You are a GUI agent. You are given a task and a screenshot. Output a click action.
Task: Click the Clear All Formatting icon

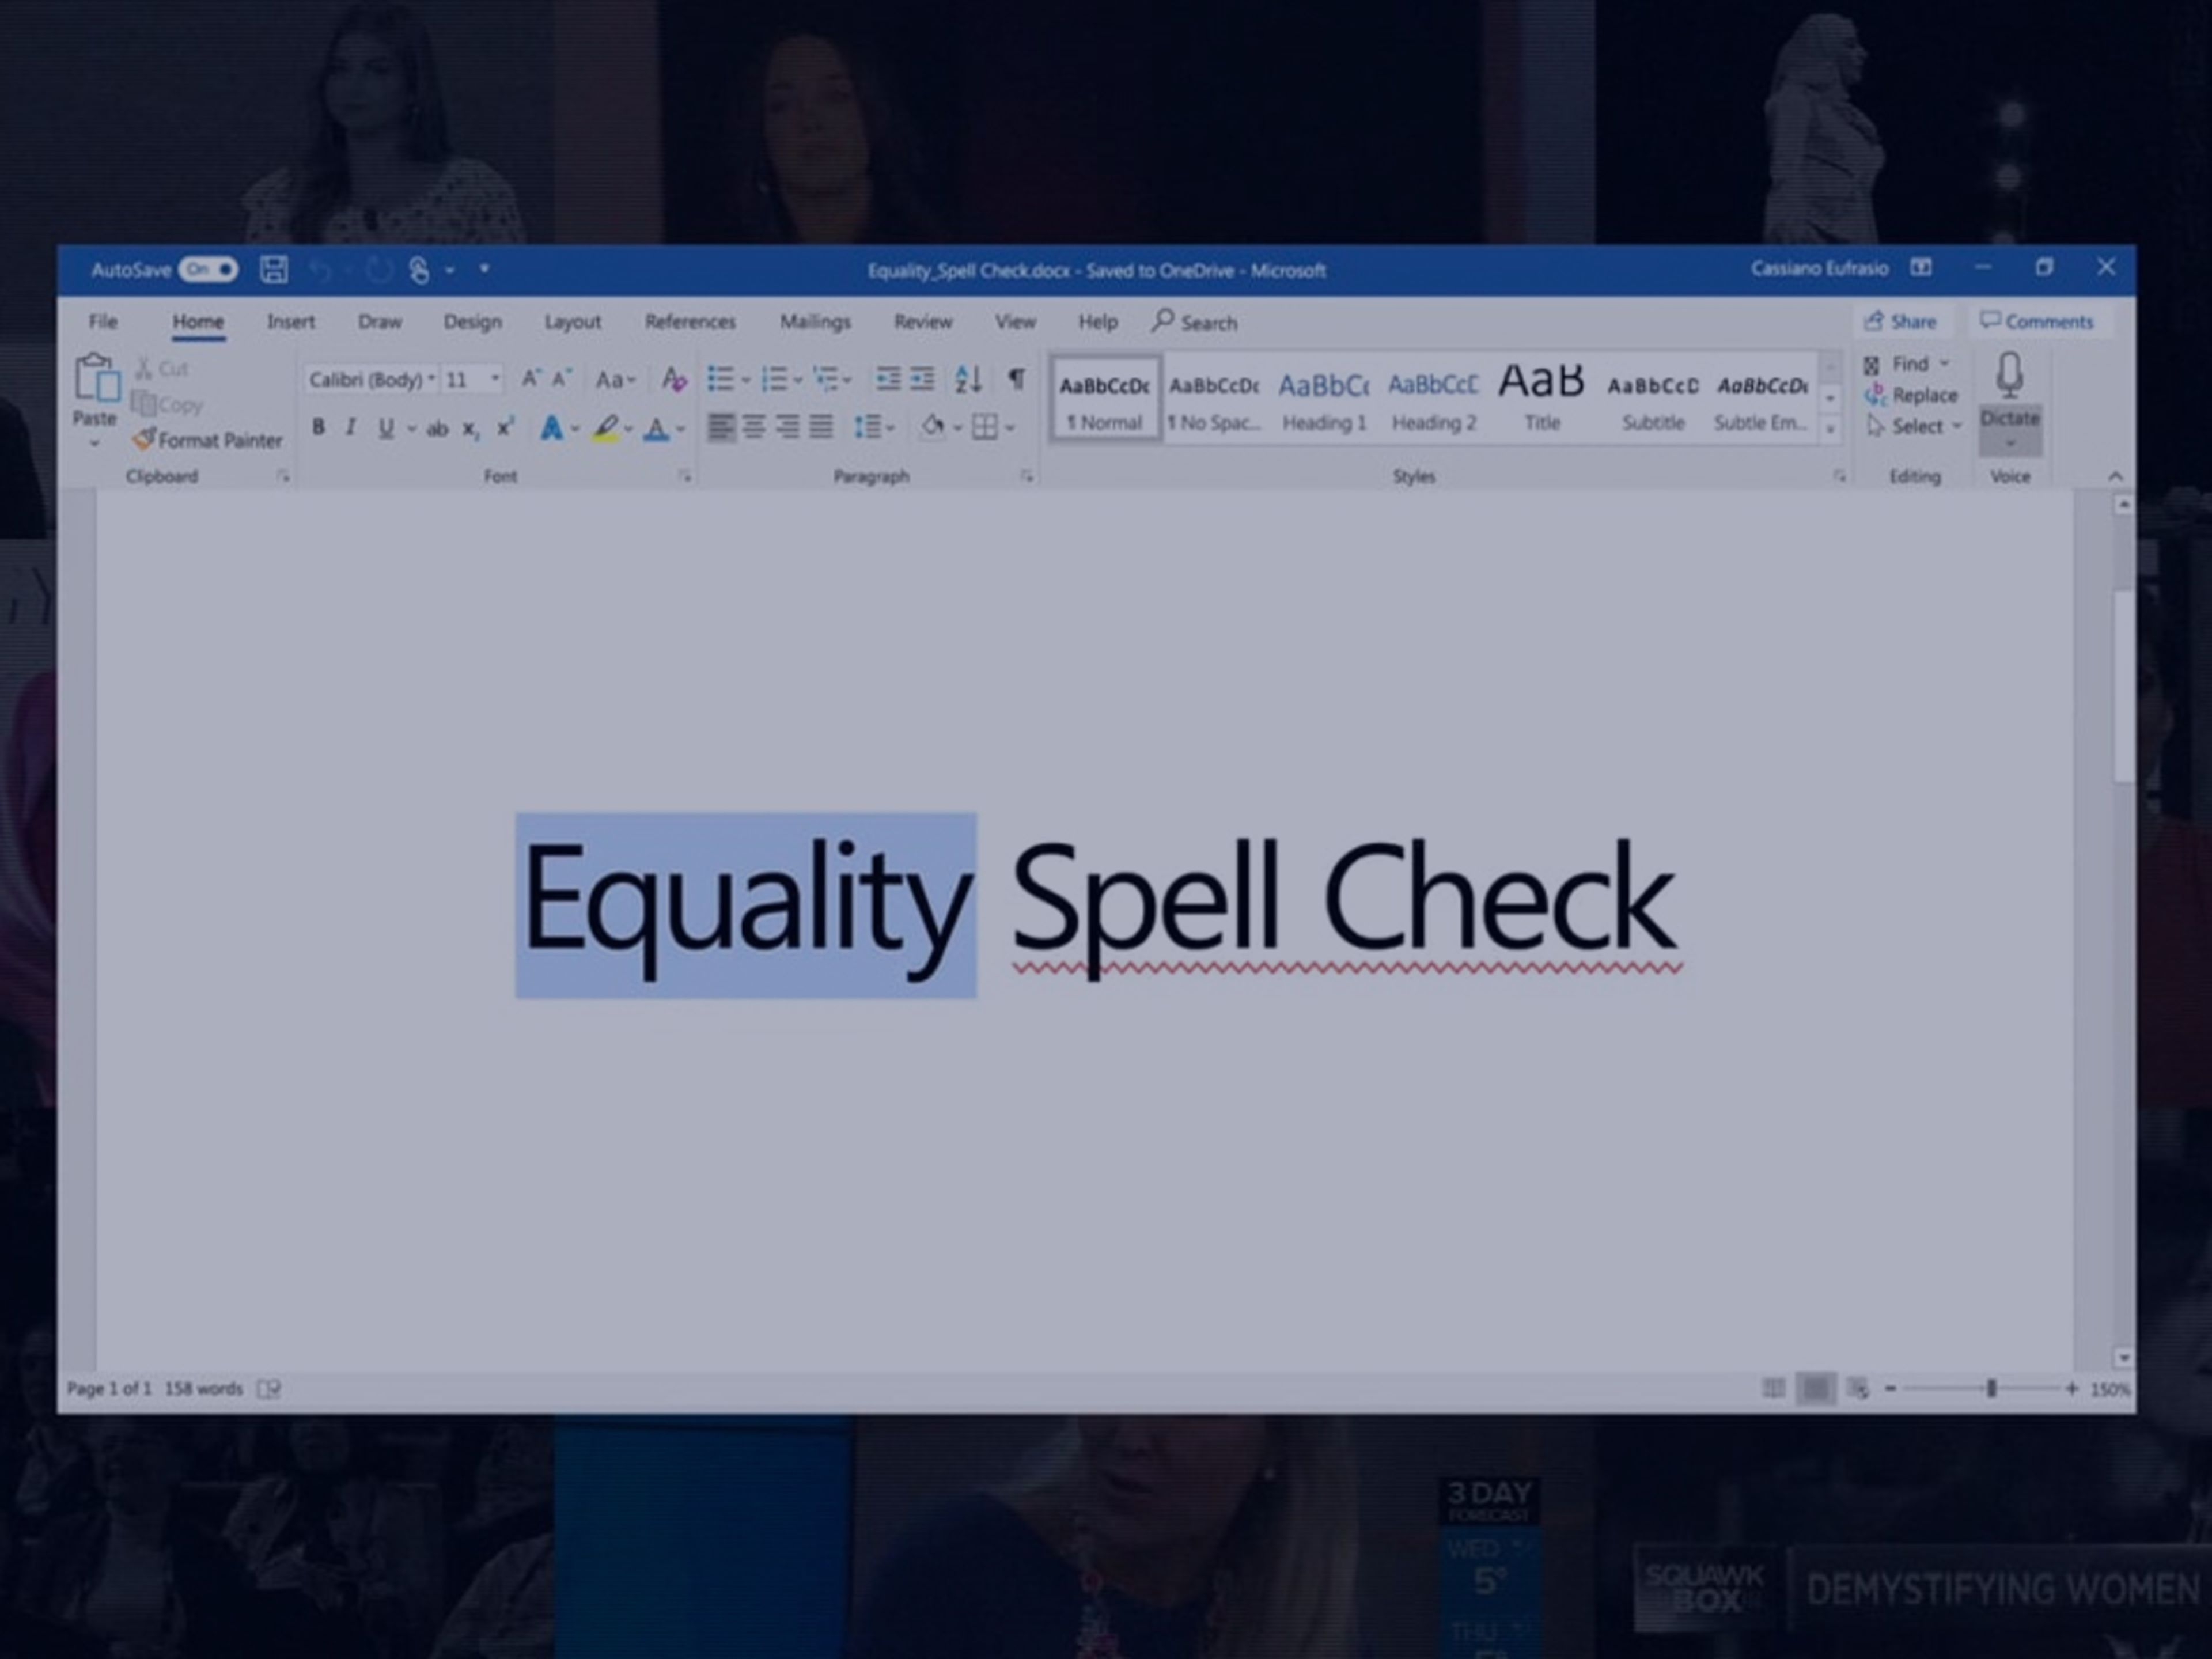(674, 378)
